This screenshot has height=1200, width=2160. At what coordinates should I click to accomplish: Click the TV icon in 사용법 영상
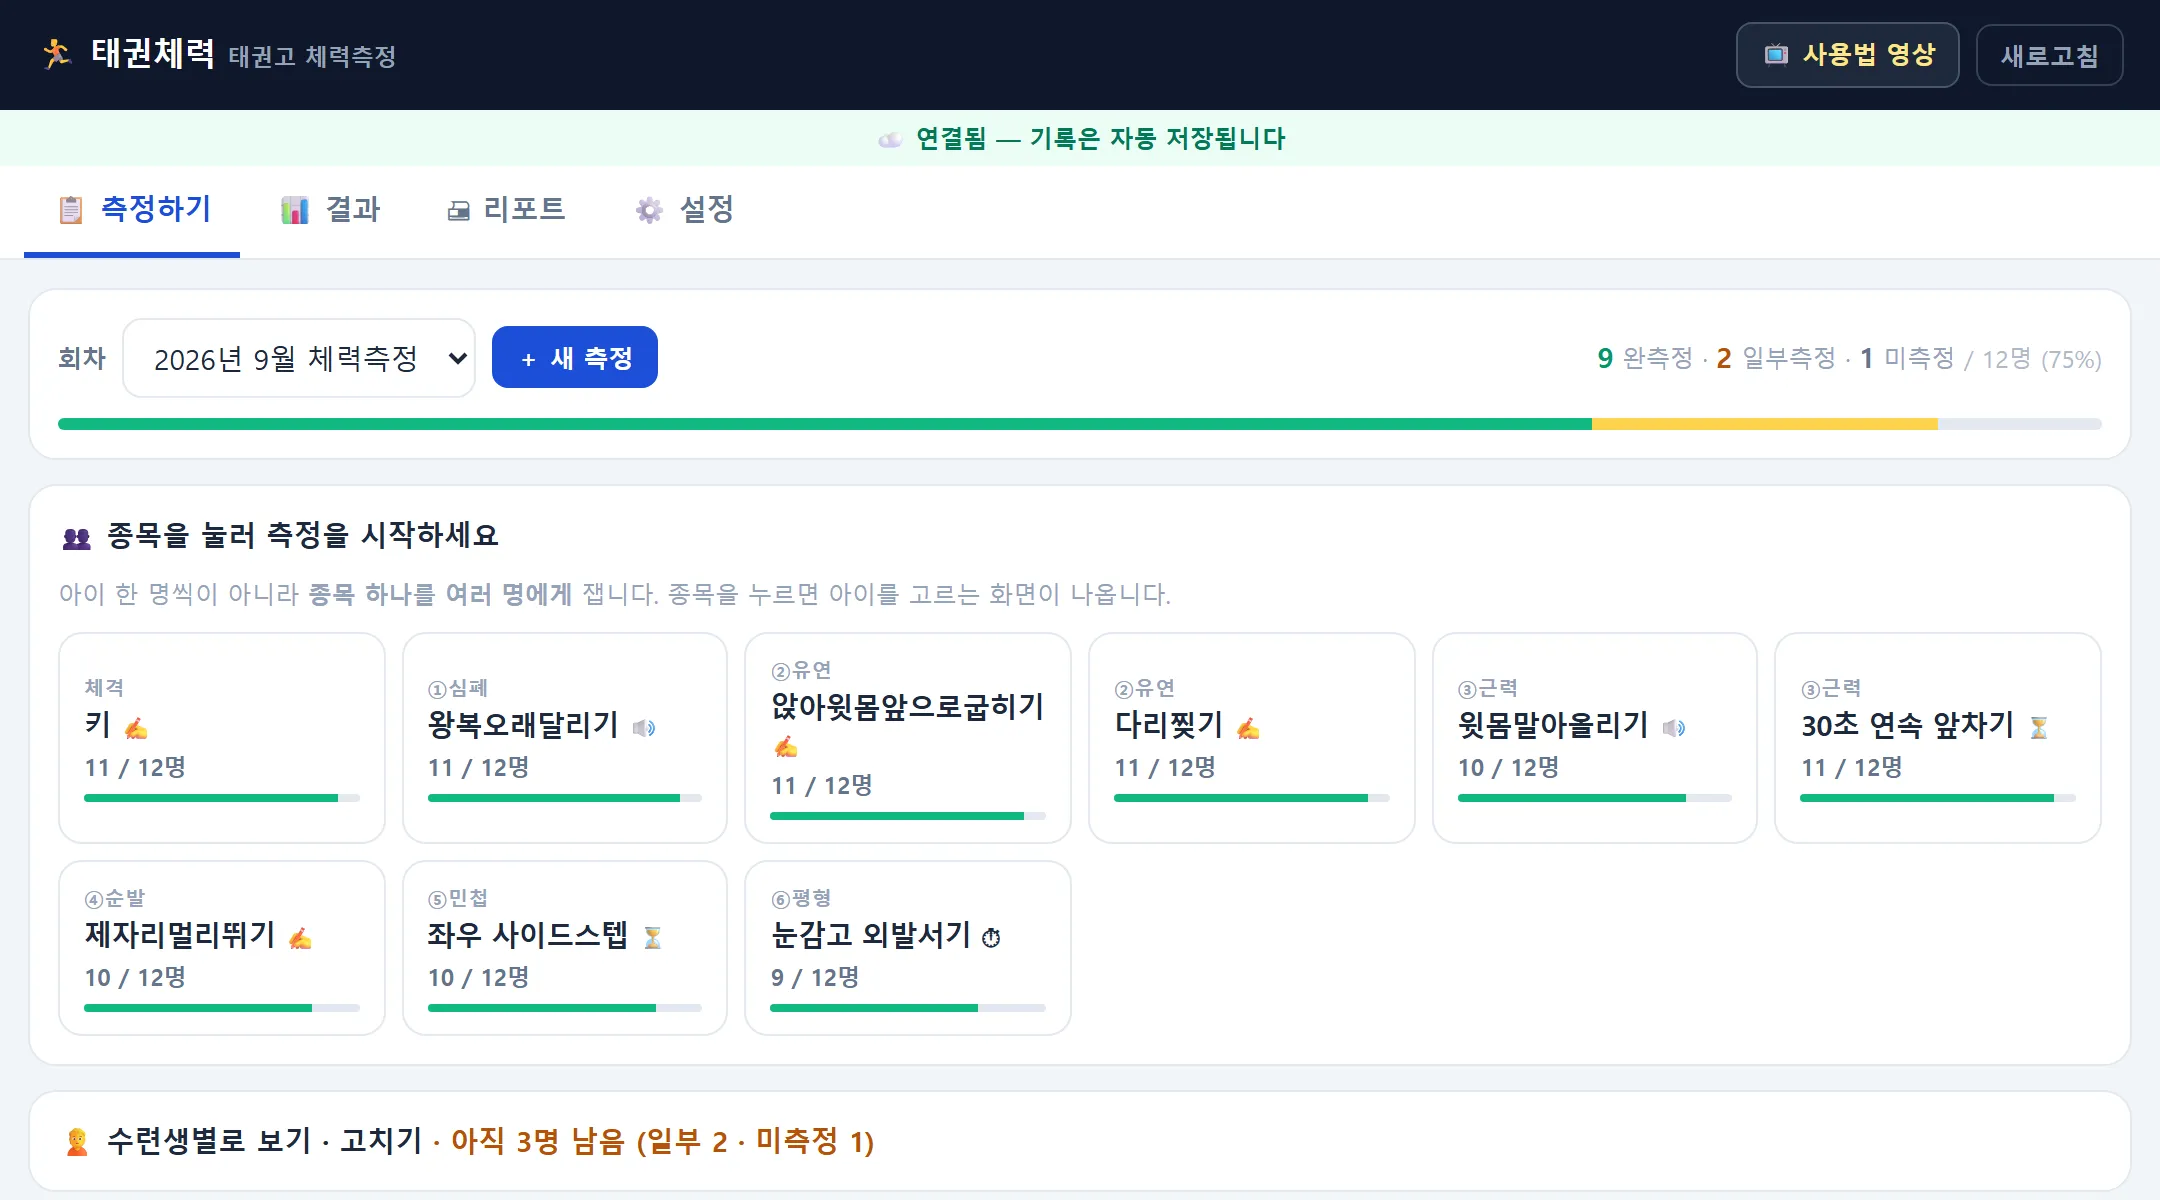point(1776,55)
